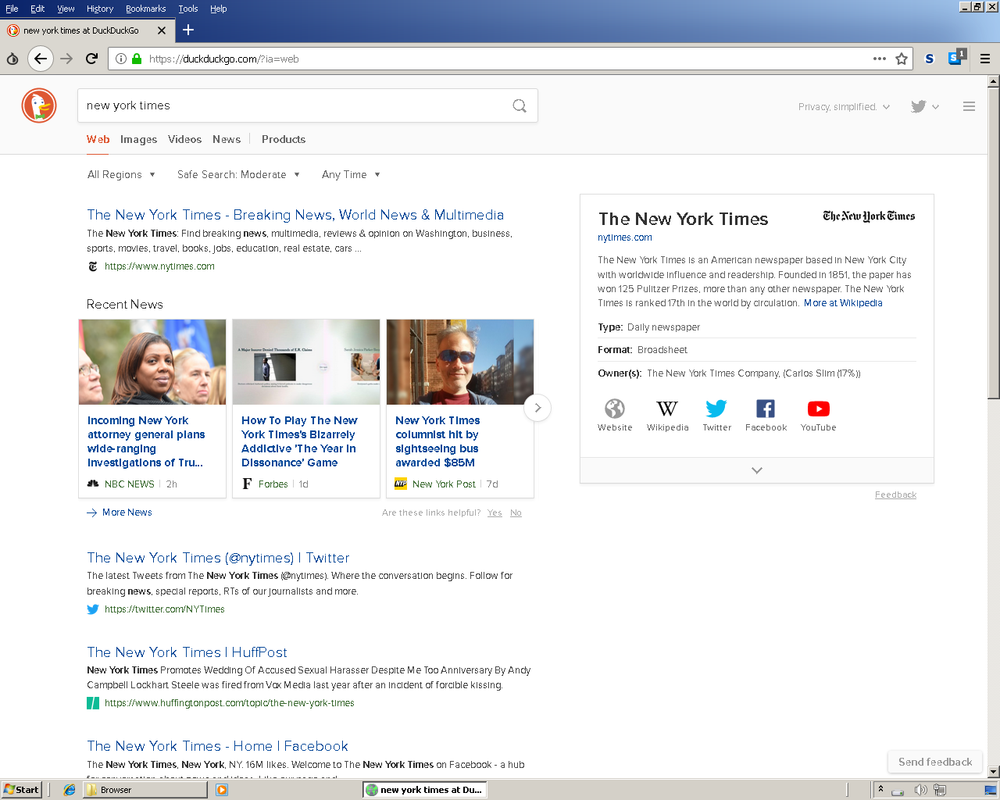
Task: Open the Help menu
Action: coord(218,8)
